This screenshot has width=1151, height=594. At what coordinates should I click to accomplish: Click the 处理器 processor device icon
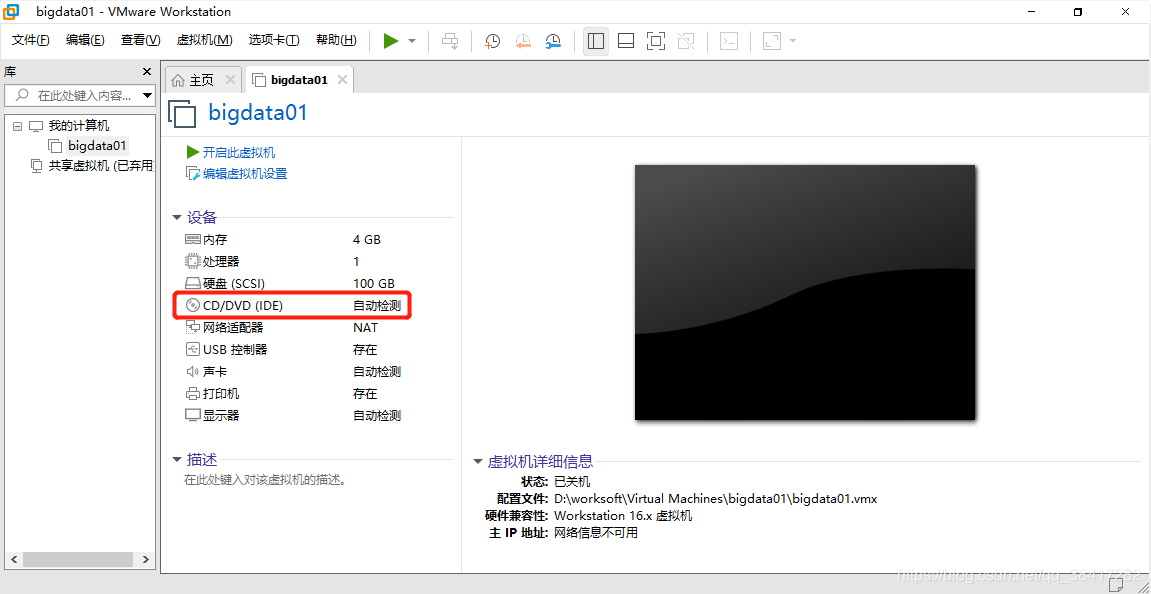(x=192, y=261)
